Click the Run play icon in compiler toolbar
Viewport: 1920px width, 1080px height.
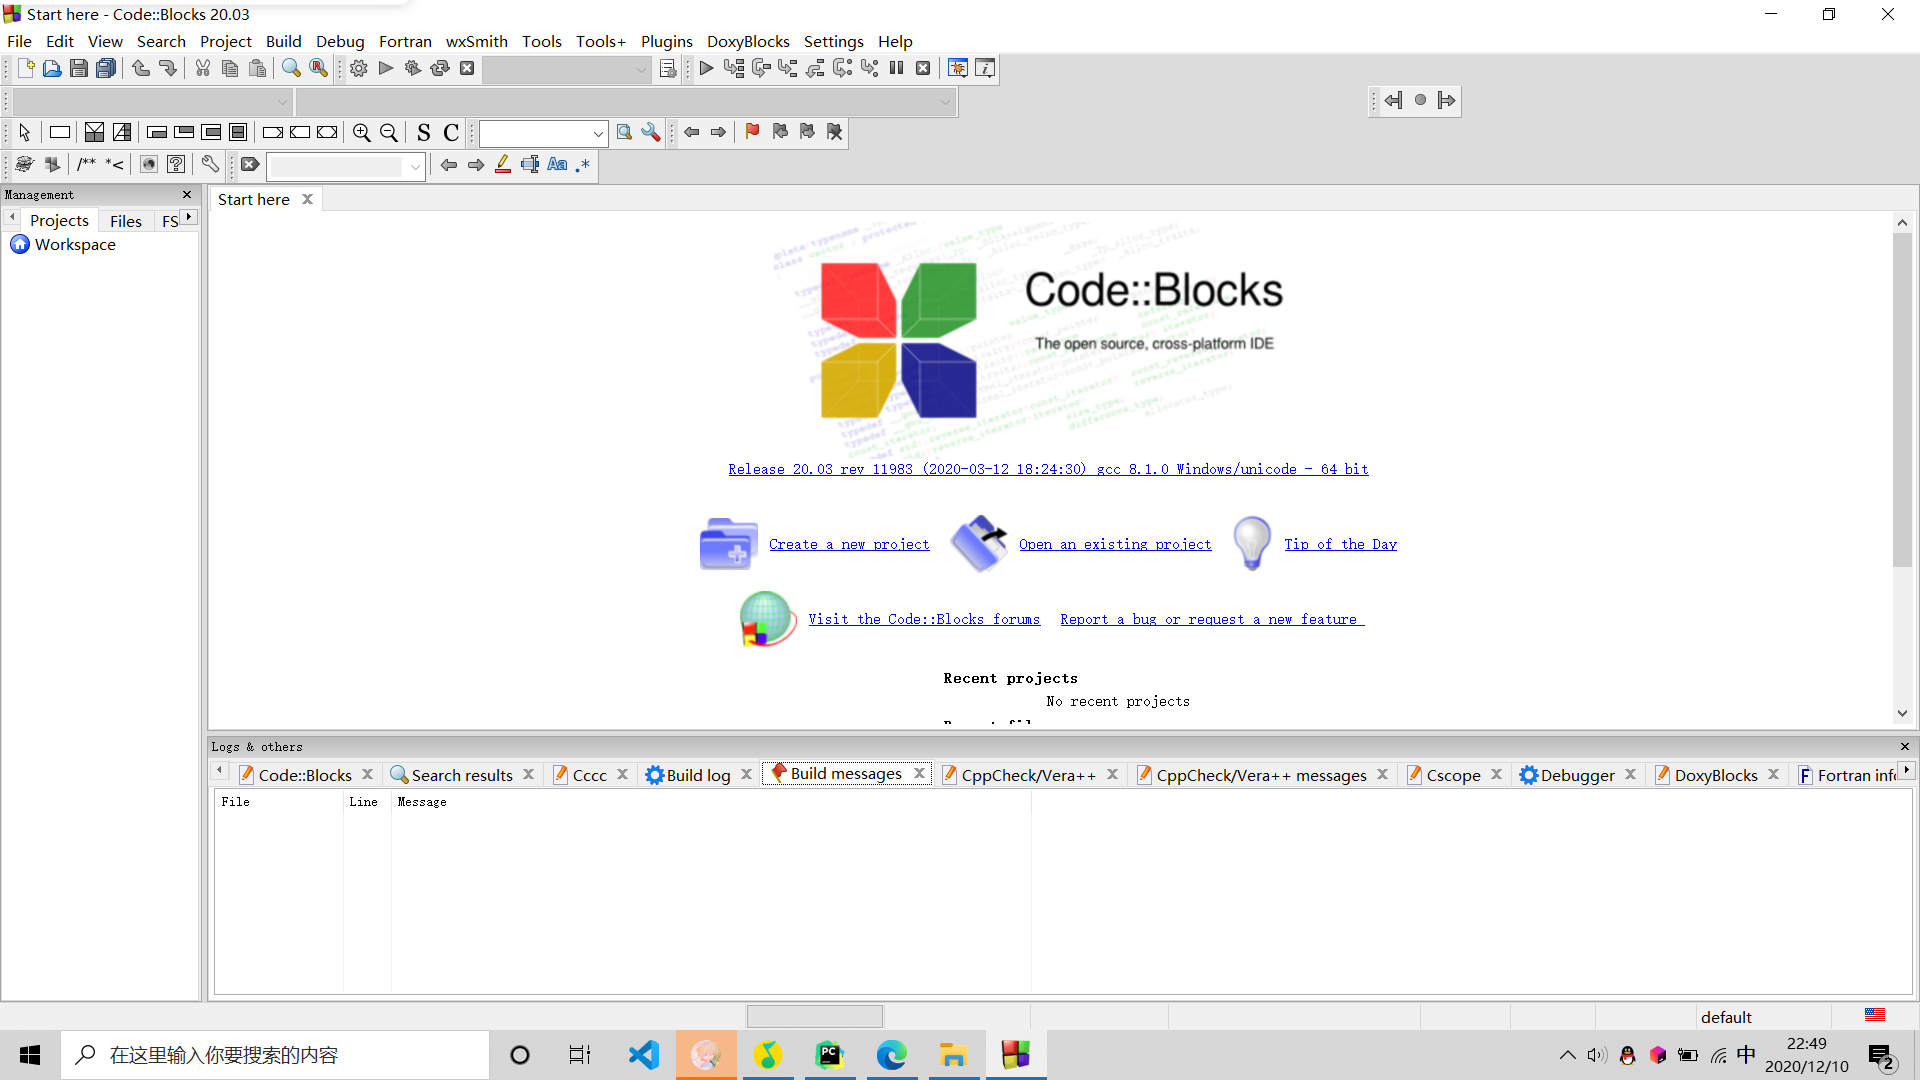(x=386, y=69)
